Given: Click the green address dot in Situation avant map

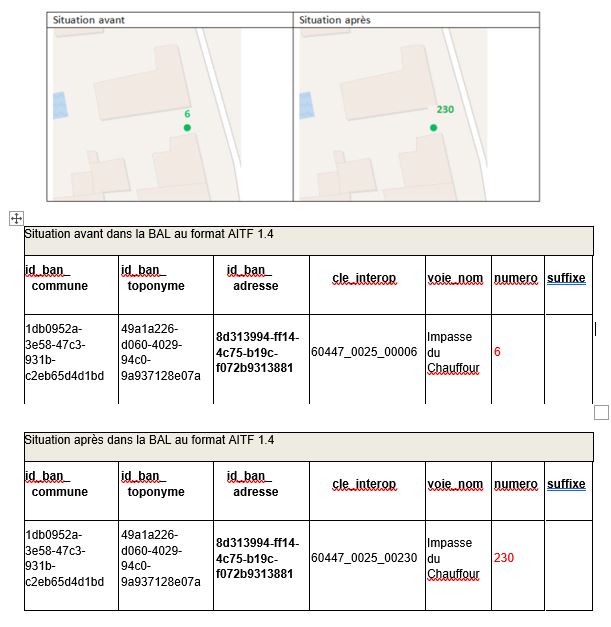Looking at the screenshot, I should coord(185,128).
